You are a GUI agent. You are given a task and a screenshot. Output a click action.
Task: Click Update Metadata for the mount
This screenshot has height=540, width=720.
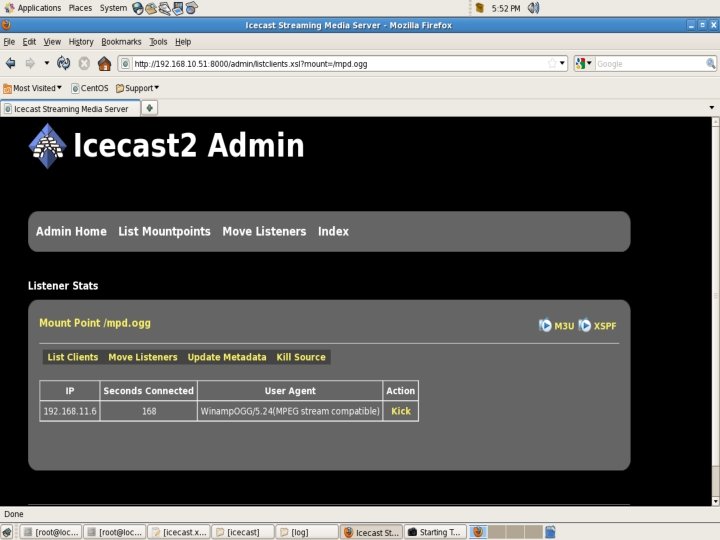(227, 357)
